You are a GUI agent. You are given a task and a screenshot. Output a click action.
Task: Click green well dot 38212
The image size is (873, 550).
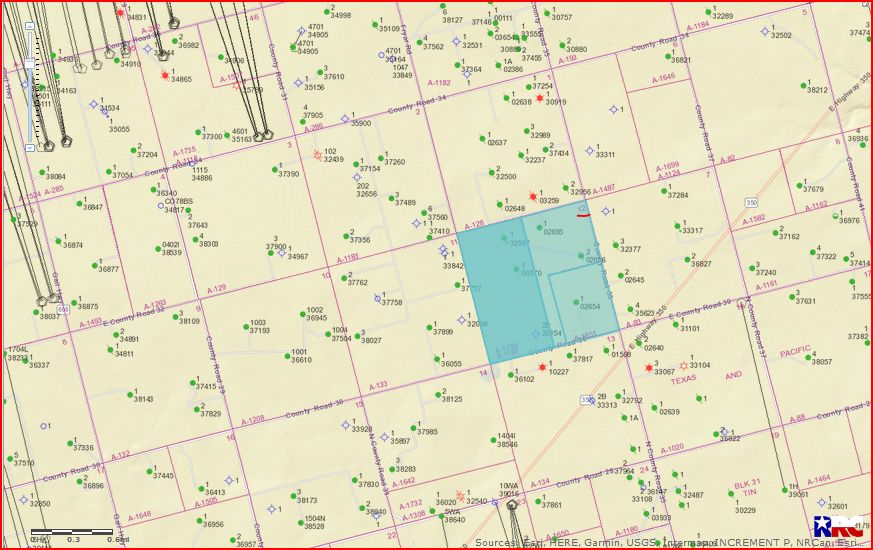[x=803, y=85]
